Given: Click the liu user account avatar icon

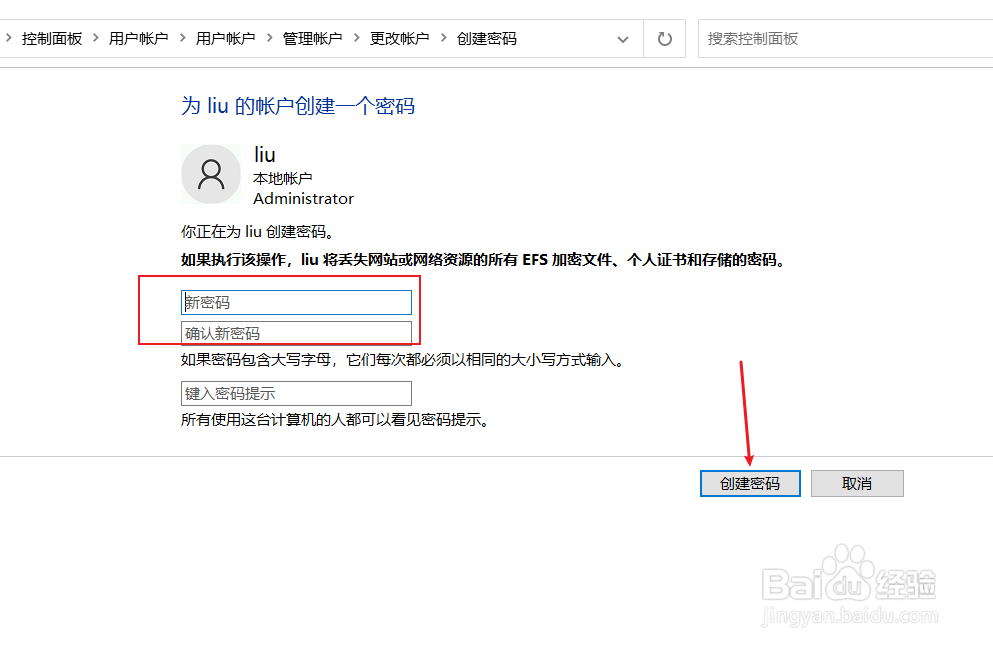Looking at the screenshot, I should 210,173.
